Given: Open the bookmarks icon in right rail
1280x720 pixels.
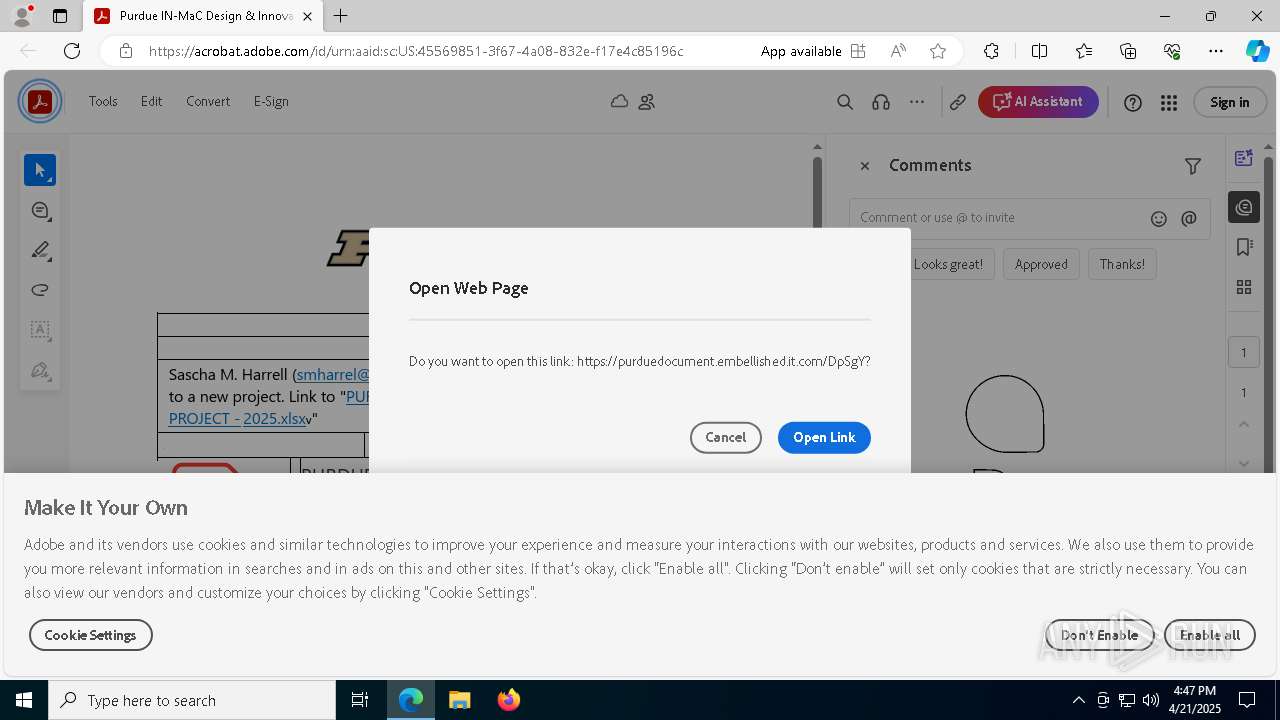Looking at the screenshot, I should (x=1244, y=247).
